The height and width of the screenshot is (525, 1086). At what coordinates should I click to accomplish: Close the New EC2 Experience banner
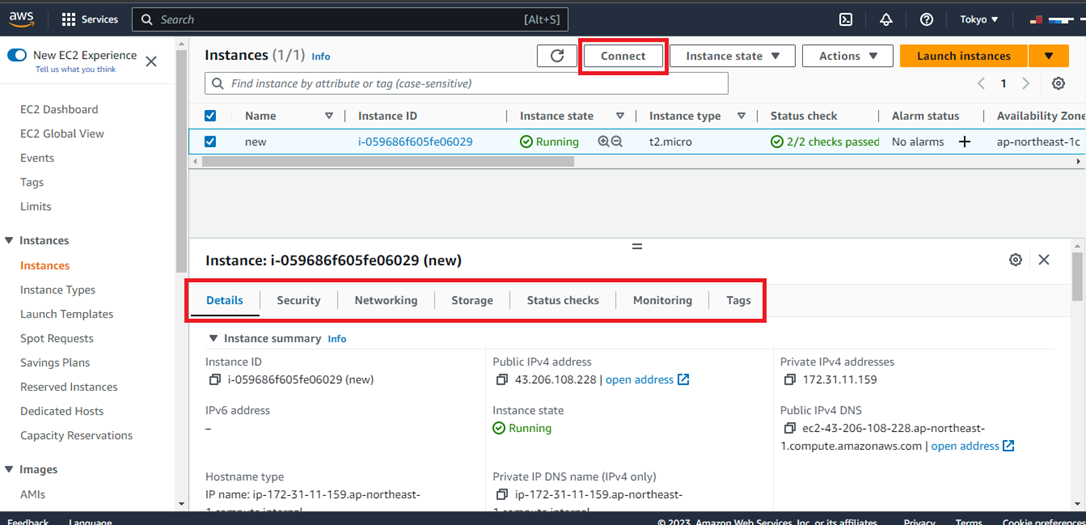151,61
